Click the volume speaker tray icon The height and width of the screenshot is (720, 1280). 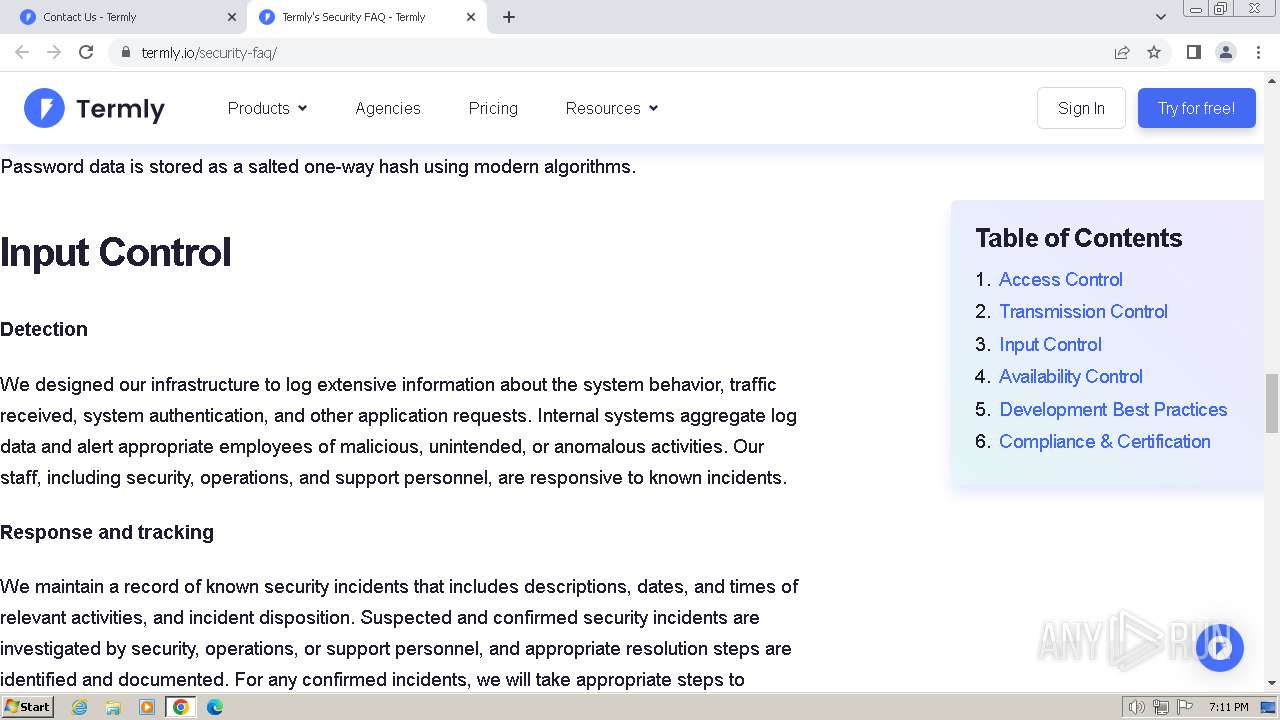pyautogui.click(x=1136, y=707)
